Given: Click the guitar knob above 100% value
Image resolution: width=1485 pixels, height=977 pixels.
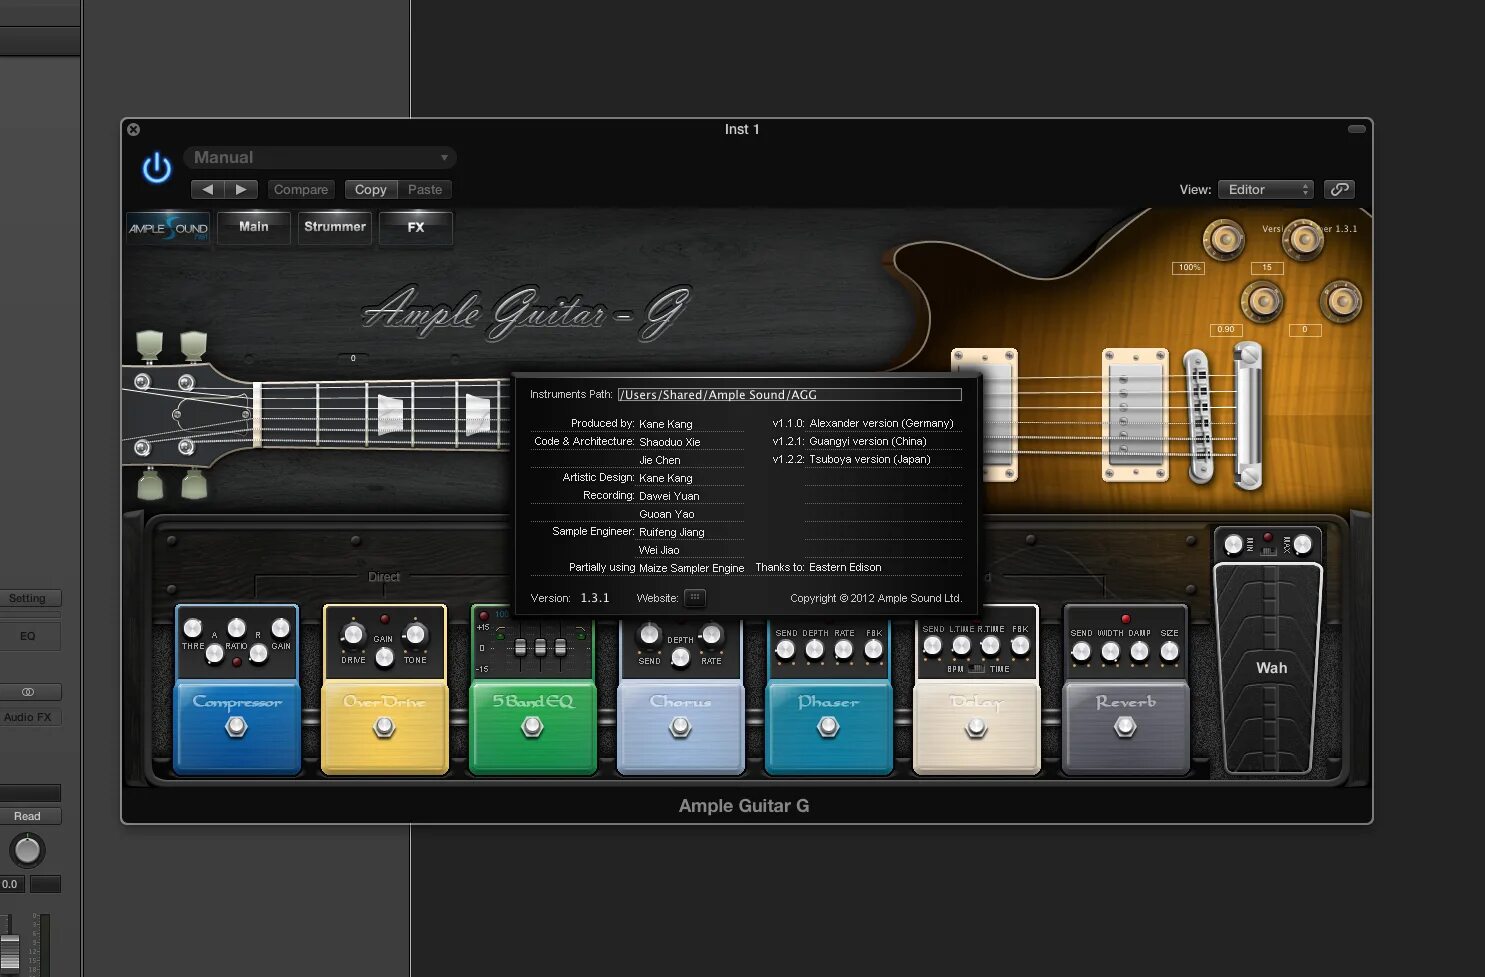Looking at the screenshot, I should 1223,240.
